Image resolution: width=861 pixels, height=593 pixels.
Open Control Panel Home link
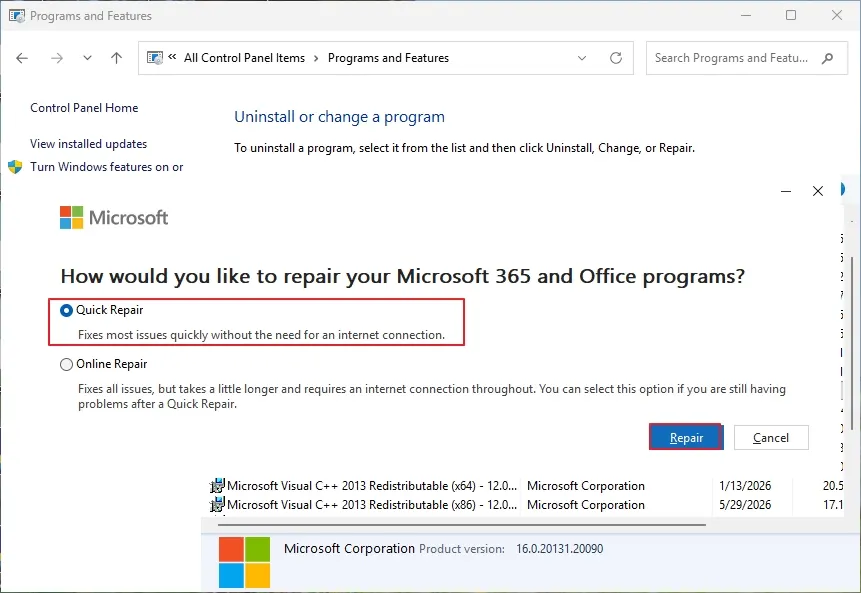pyautogui.click(x=84, y=108)
